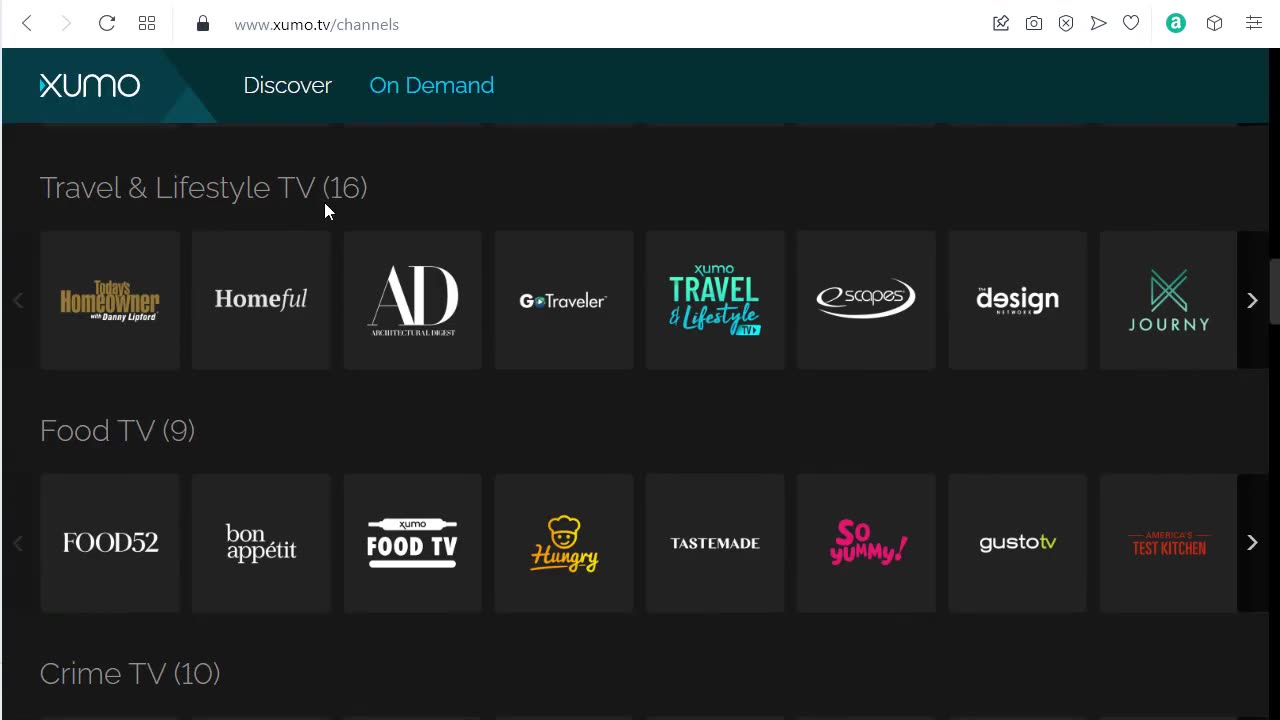Open the Bon Appétit channel tile
The image size is (1280, 720).
pos(261,543)
